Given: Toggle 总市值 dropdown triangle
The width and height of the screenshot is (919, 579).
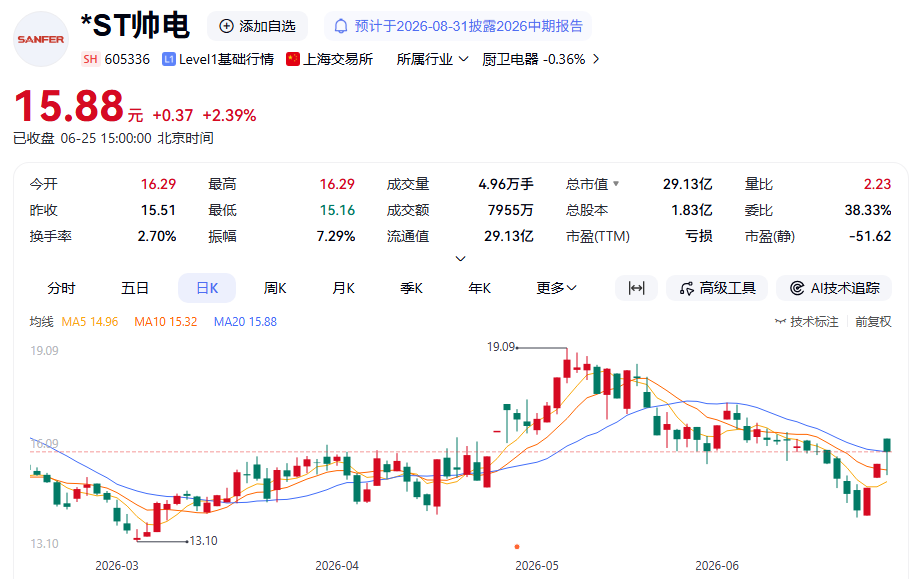Looking at the screenshot, I should point(616,184).
